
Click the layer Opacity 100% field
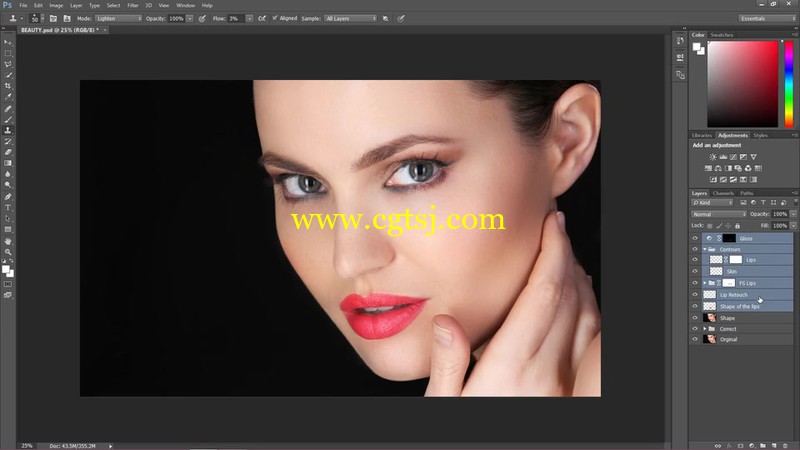780,214
